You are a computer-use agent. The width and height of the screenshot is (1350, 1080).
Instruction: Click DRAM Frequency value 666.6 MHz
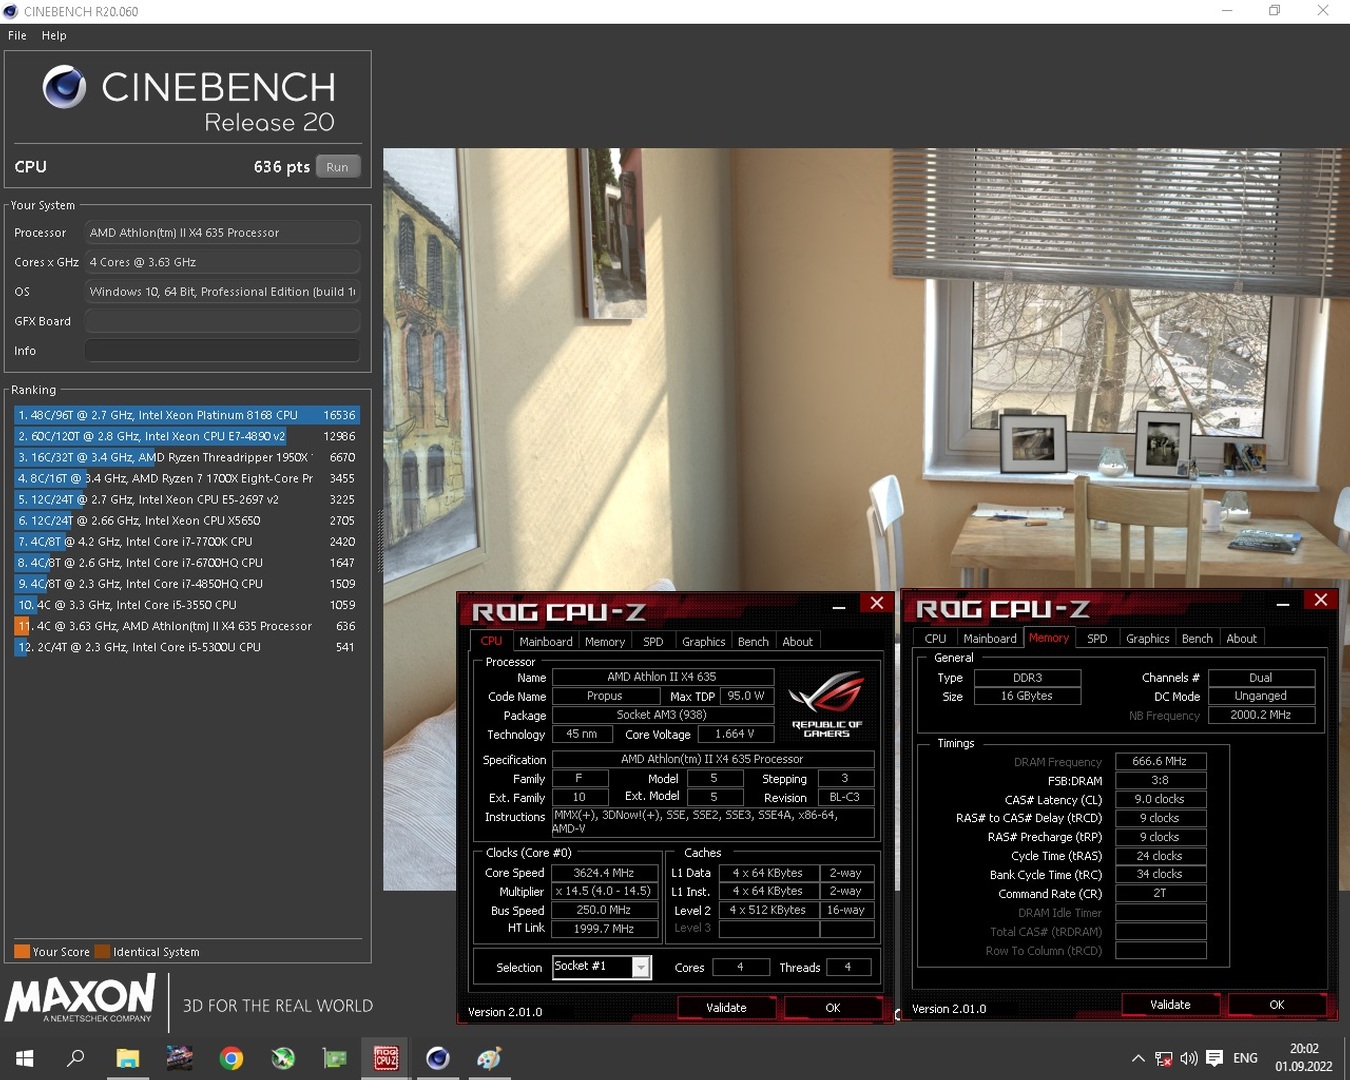pos(1160,761)
